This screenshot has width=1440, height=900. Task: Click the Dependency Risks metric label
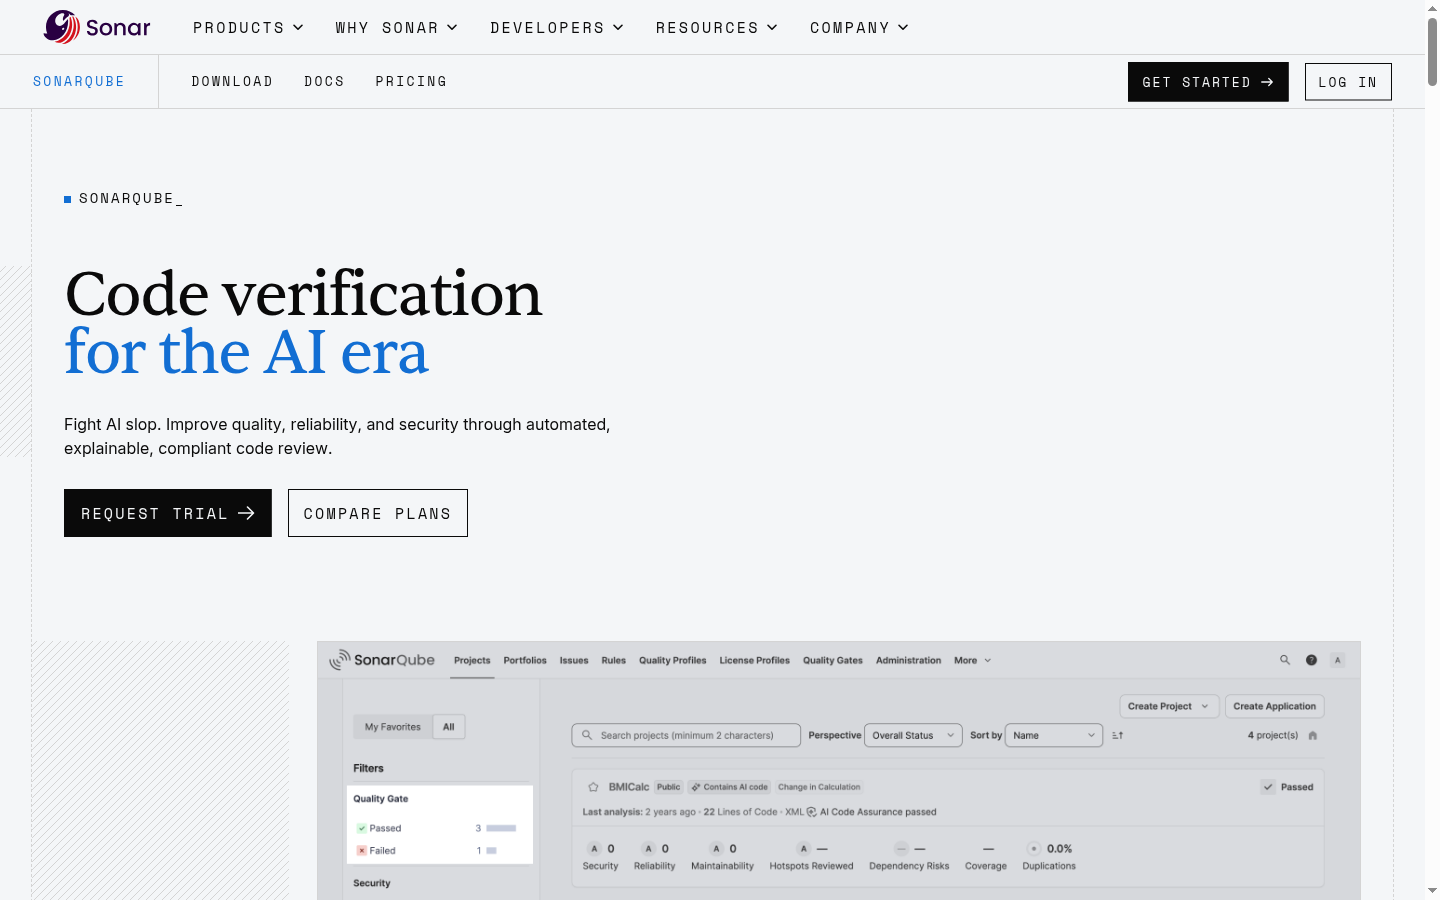[909, 866]
